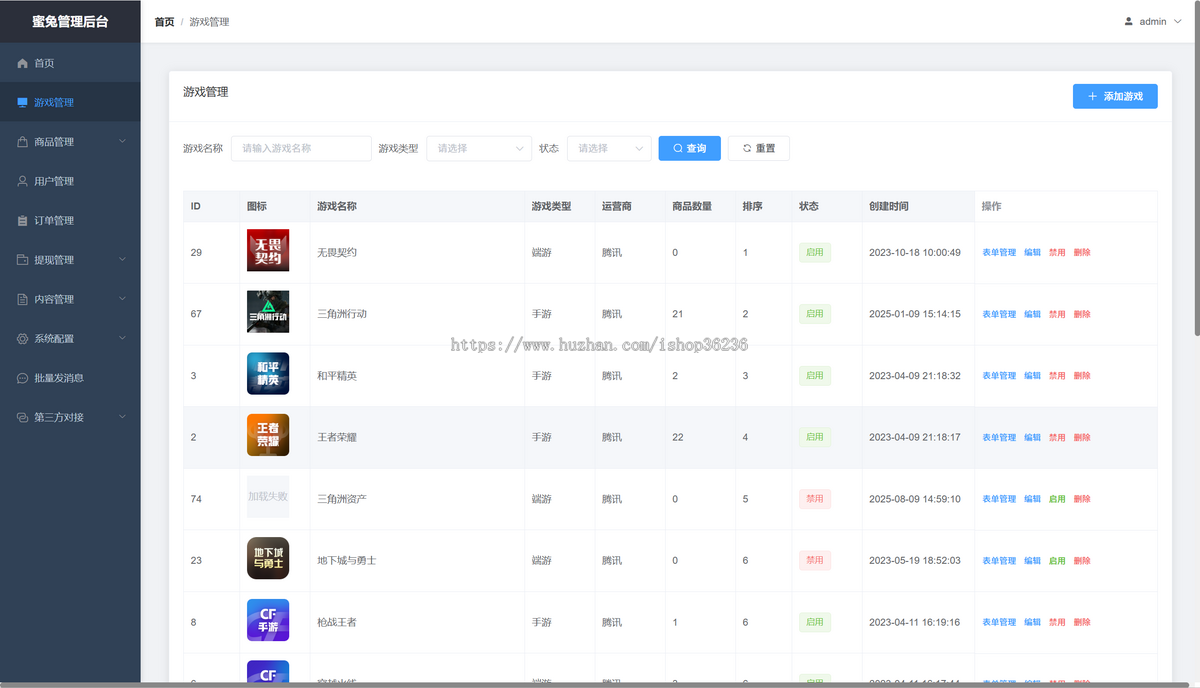The width and height of the screenshot is (1200, 688).
Task: Click the 三角洲行动 game icon thumbnail
Action: point(268,312)
